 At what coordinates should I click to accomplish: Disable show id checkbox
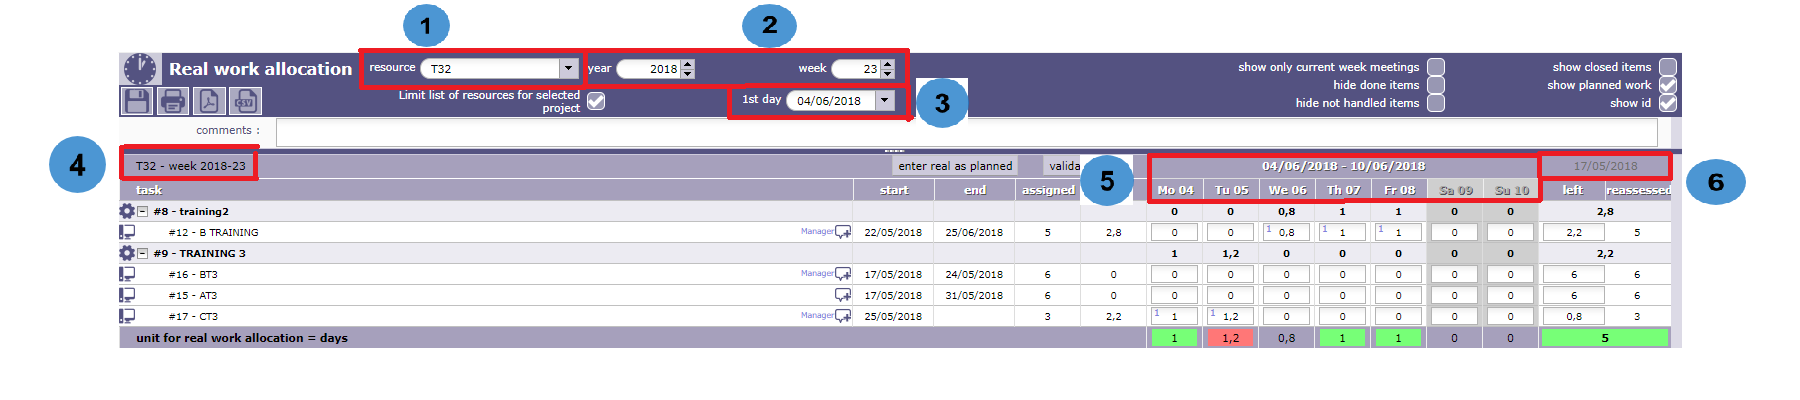coord(1668,103)
